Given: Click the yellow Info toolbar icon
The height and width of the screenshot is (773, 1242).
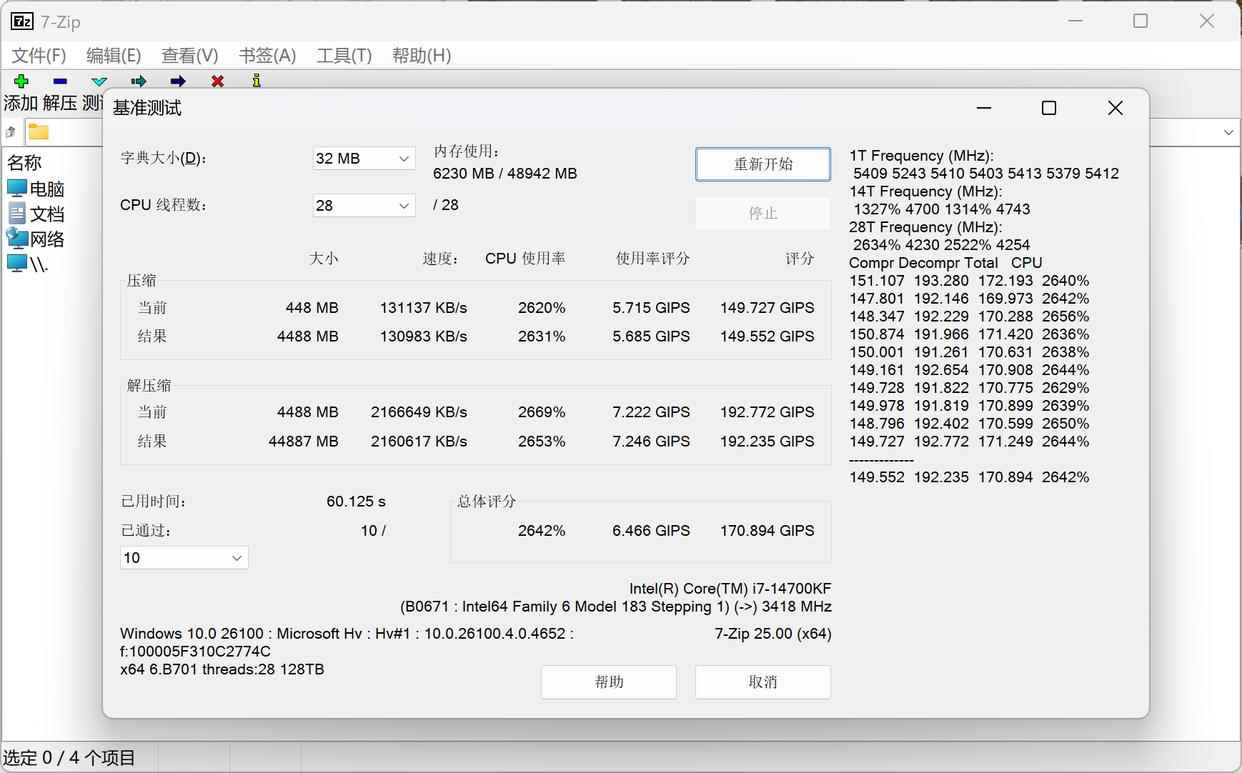Looking at the screenshot, I should (257, 81).
